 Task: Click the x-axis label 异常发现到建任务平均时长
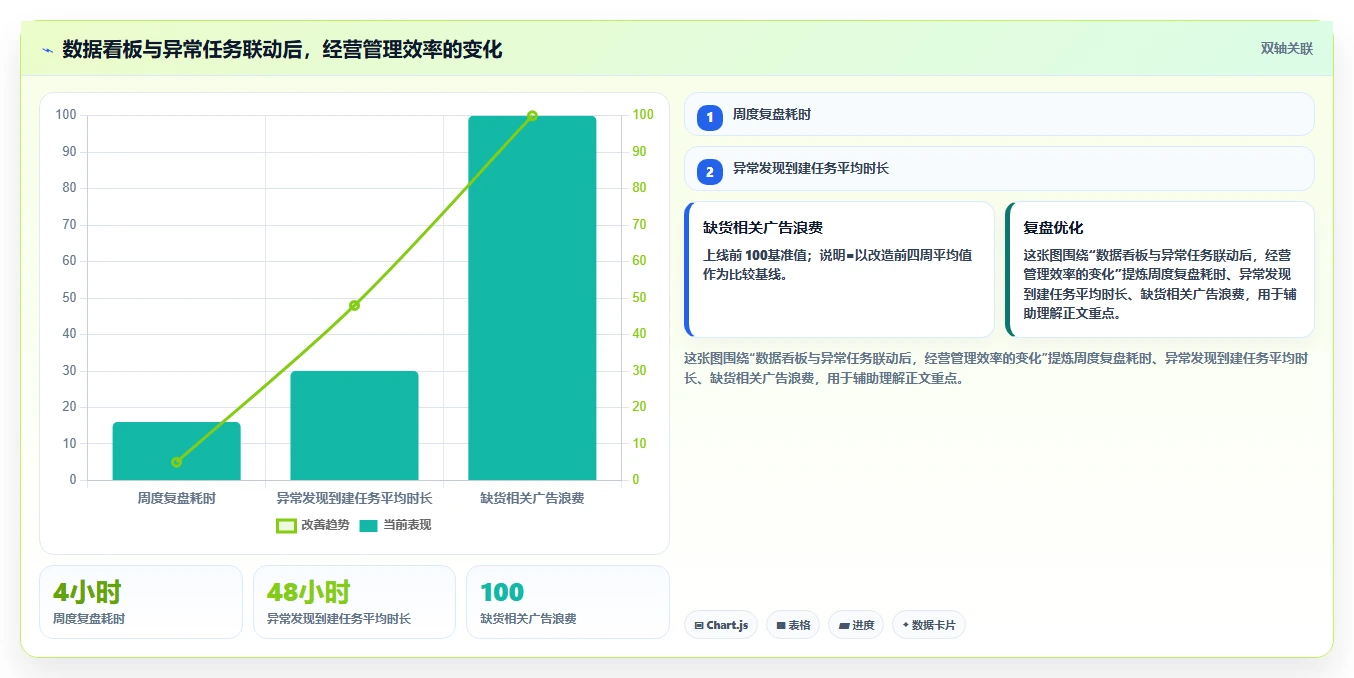[x=354, y=497]
